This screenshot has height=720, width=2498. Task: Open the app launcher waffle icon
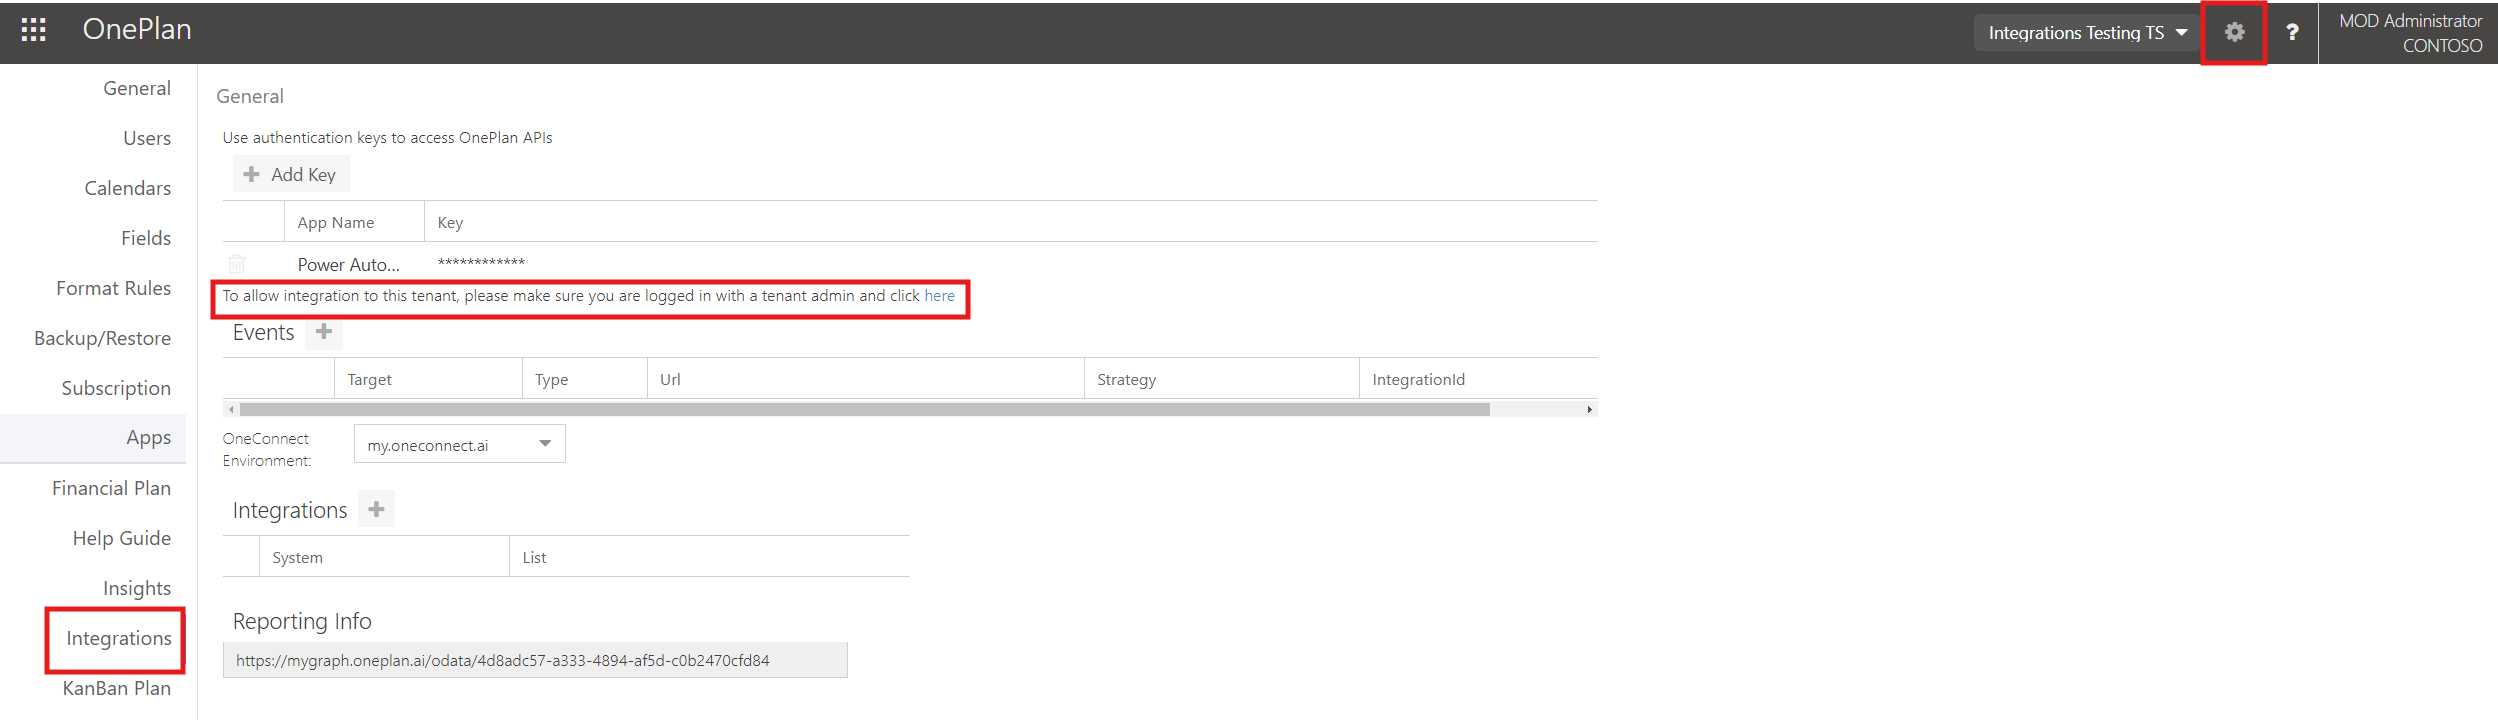tap(34, 30)
